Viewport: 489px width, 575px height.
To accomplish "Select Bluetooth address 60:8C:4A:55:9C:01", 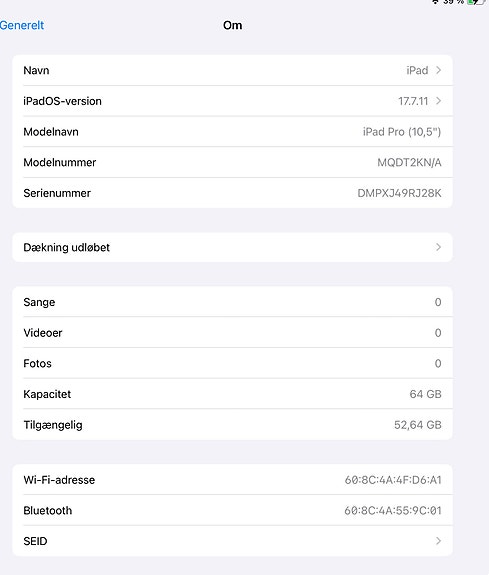I will tap(393, 511).
